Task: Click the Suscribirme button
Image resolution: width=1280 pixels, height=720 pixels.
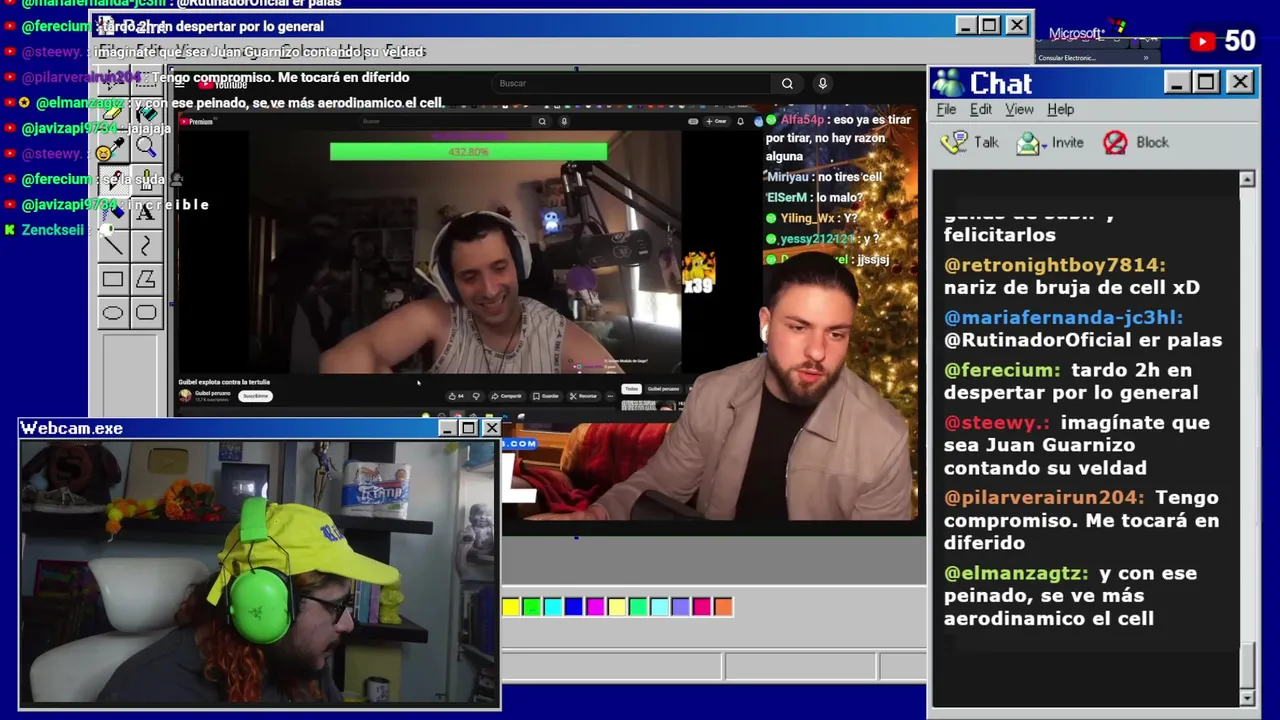Action: (255, 396)
